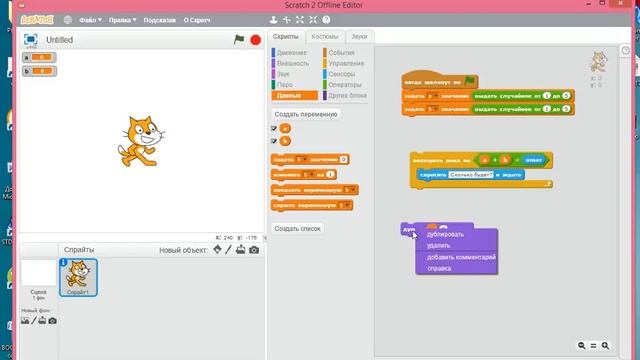This screenshot has width=640, height=360.
Task: Open the tips panel question mark at right edge
Action: [625, 51]
